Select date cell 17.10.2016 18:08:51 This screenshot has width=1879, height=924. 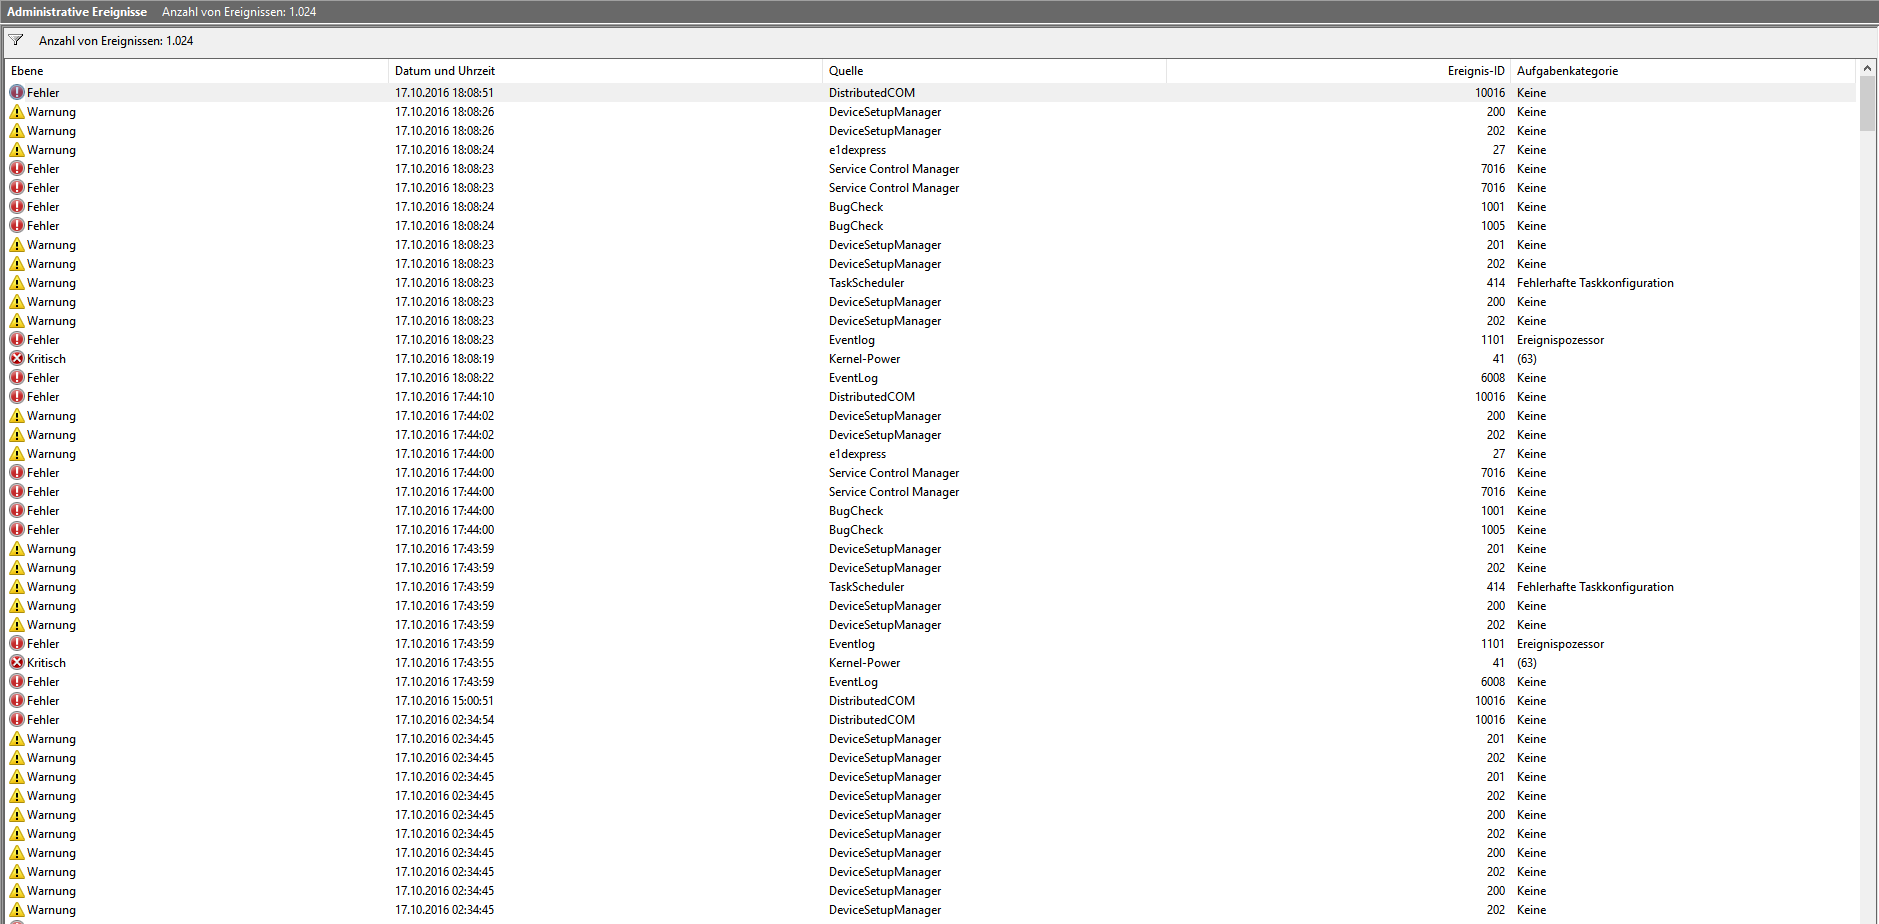point(444,92)
